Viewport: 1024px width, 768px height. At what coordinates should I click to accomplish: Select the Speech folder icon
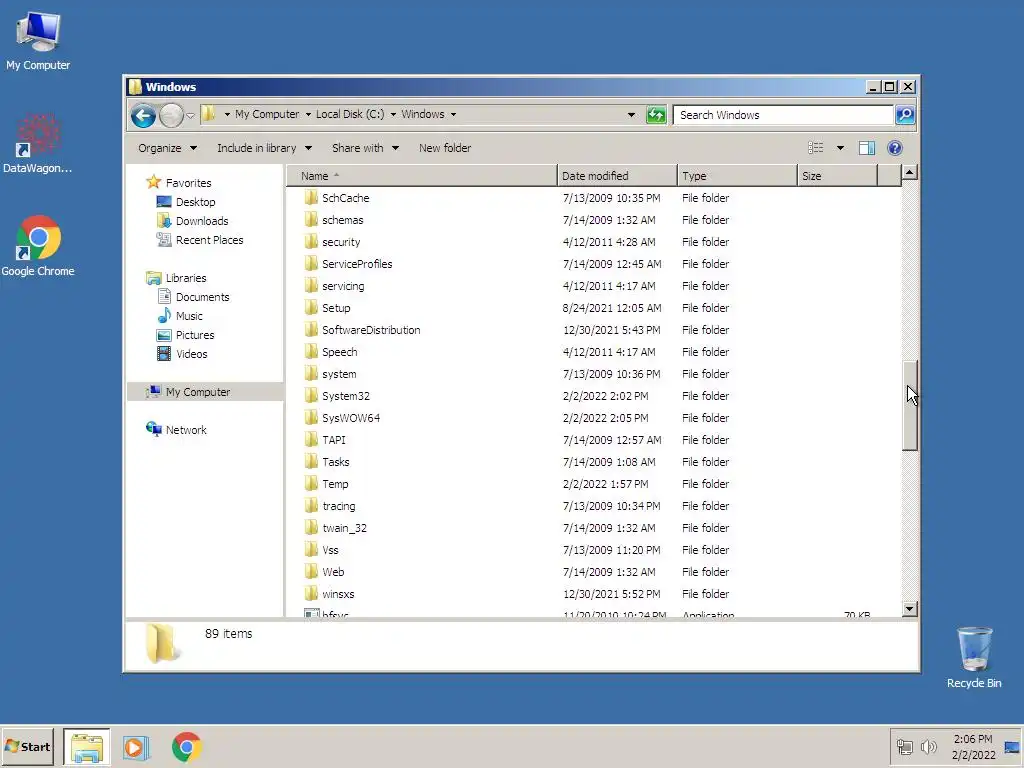(x=312, y=351)
